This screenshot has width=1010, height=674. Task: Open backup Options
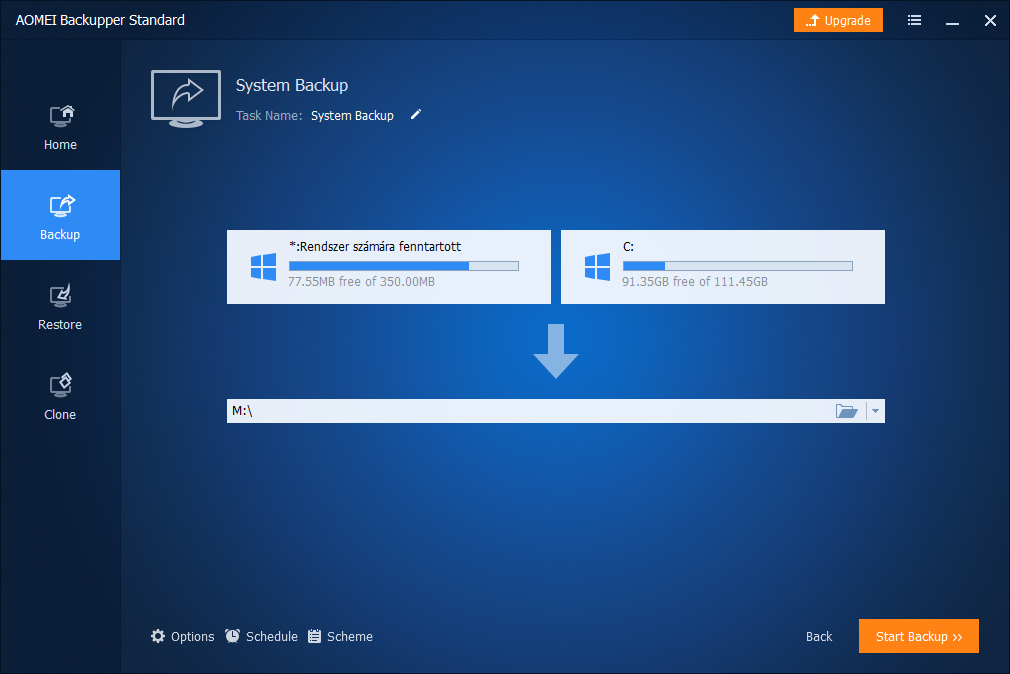182,636
